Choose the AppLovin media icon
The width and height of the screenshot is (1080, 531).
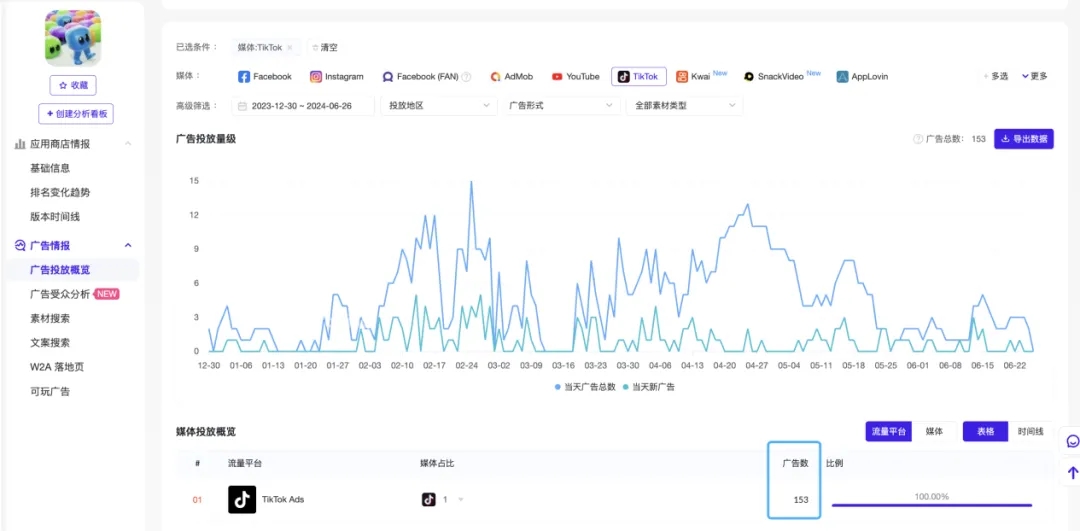pyautogui.click(x=843, y=77)
